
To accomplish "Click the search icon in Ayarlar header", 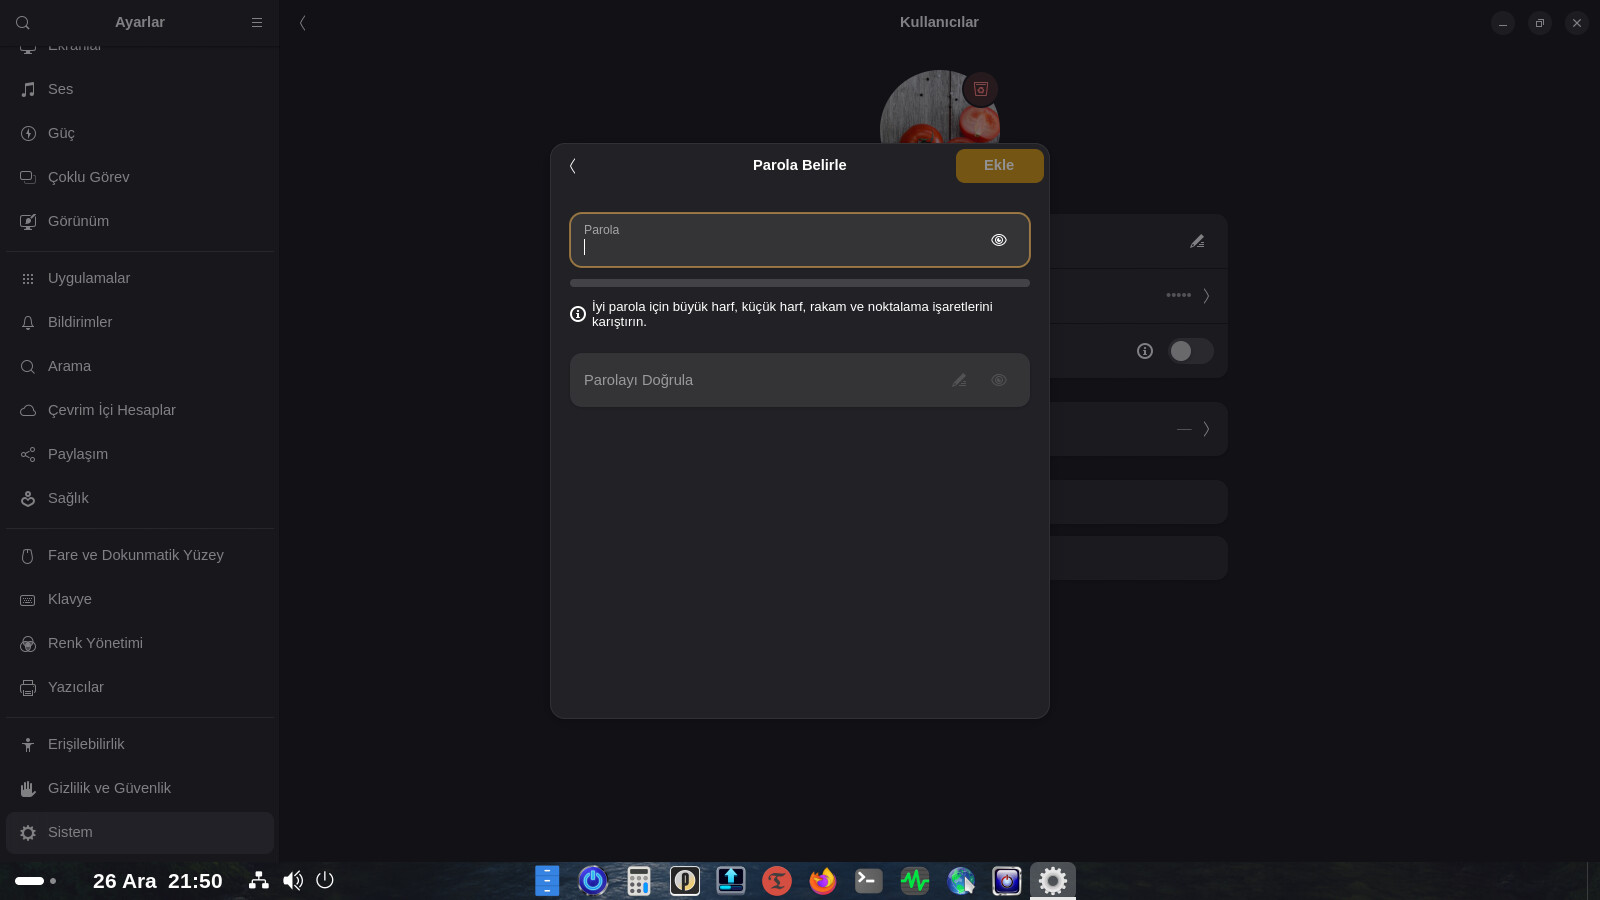I will (23, 22).
